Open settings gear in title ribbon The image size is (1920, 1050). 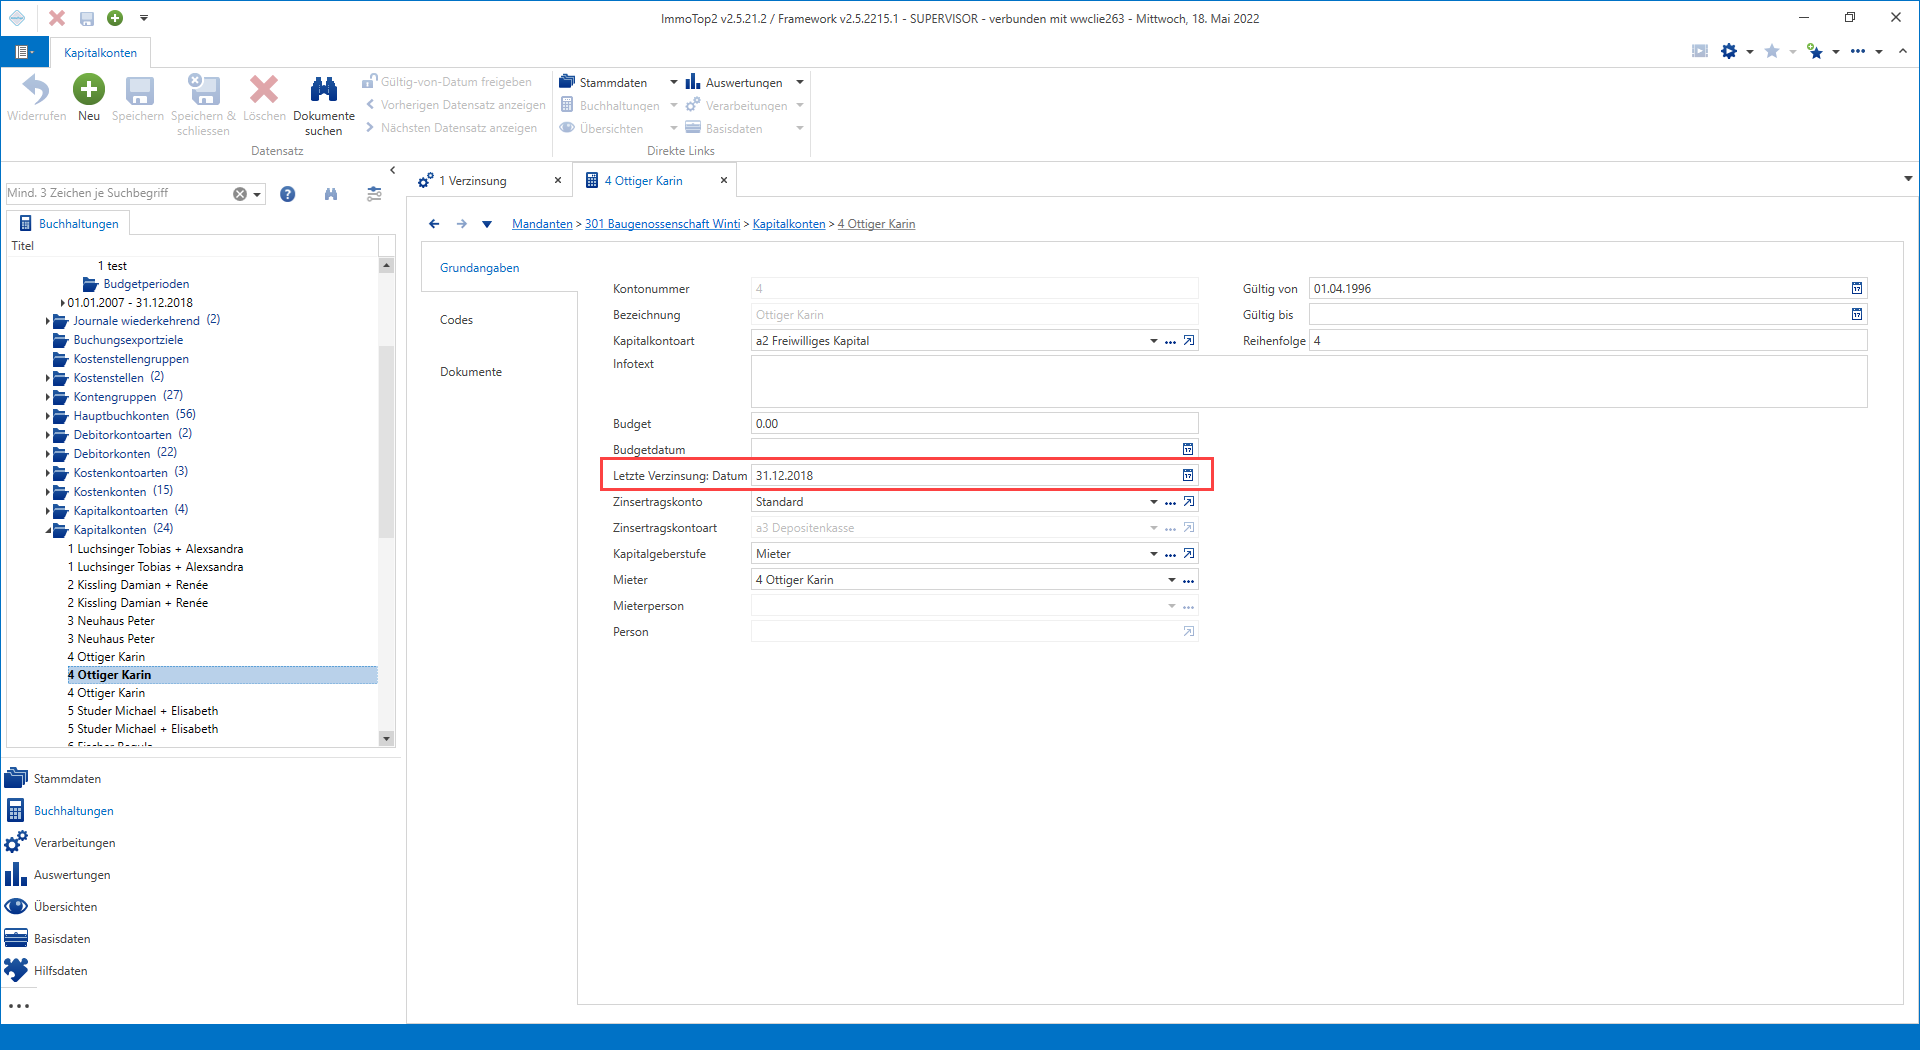(x=1729, y=51)
